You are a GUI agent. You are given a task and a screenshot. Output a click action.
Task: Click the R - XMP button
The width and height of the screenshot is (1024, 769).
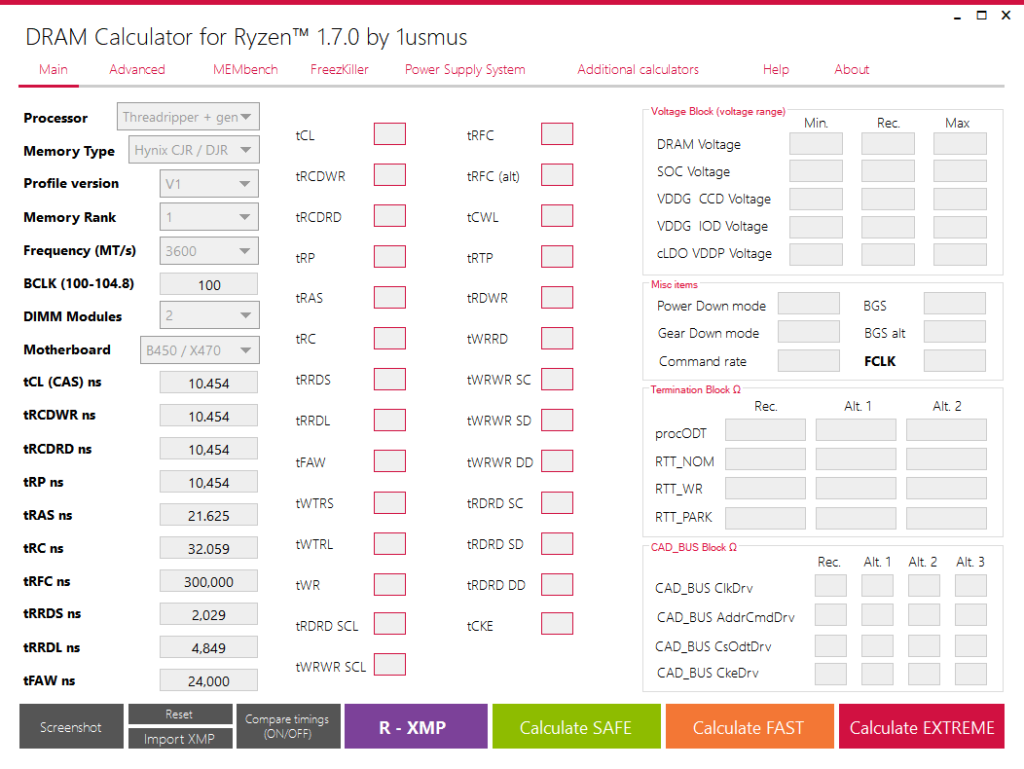(416, 726)
